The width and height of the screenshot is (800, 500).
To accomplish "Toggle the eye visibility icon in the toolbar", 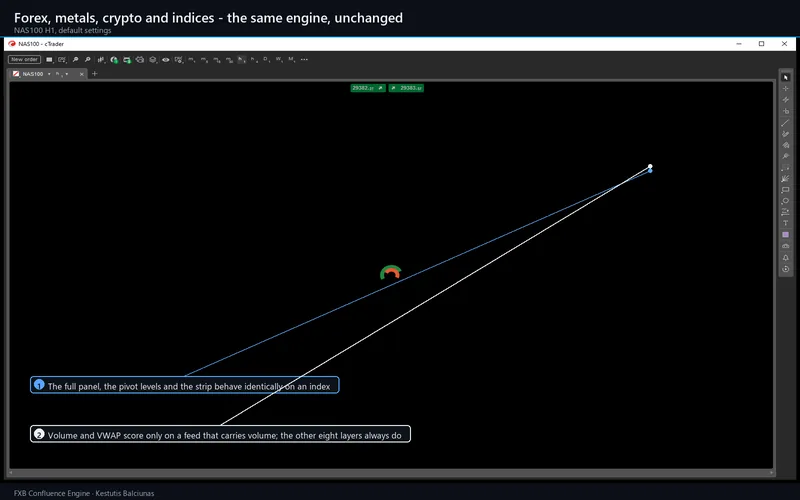I will [x=166, y=60].
